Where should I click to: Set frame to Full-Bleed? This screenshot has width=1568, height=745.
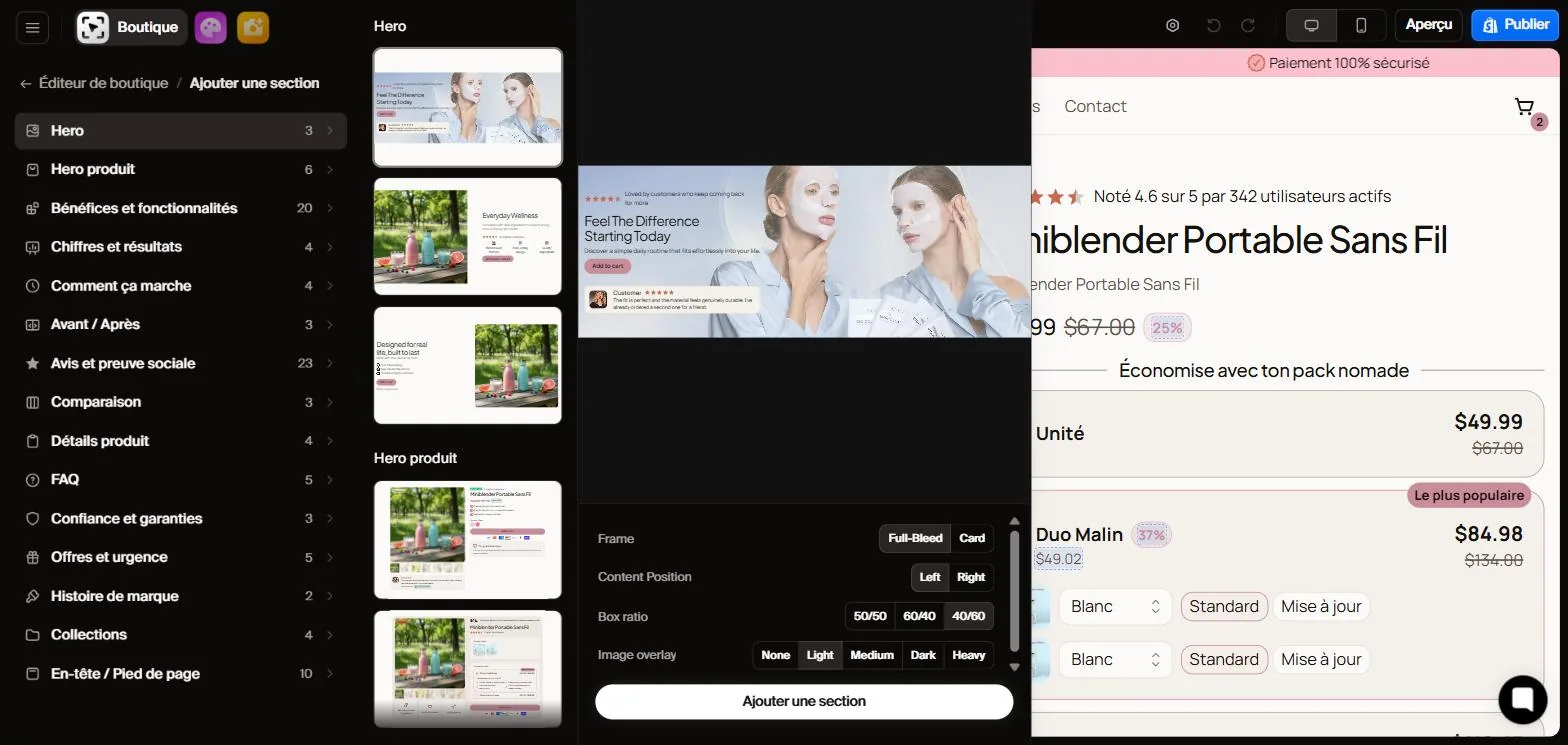click(x=915, y=539)
